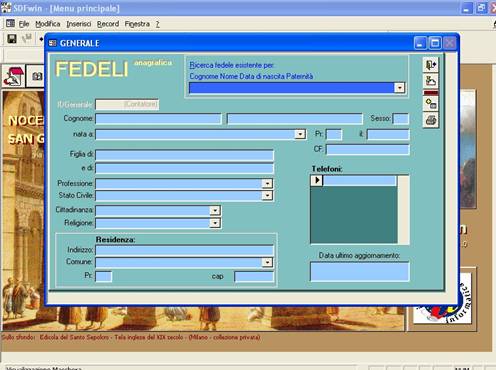Expand the Ricerca fedele search combo box
This screenshot has height=370, width=496.
click(399, 88)
